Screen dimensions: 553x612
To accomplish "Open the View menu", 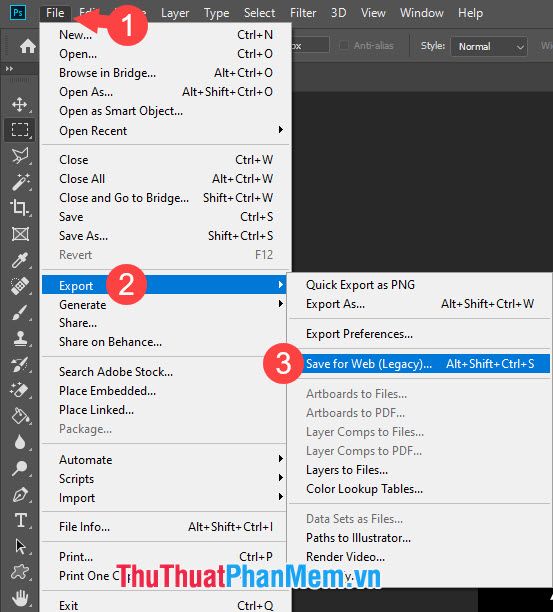I will pyautogui.click(x=373, y=13).
